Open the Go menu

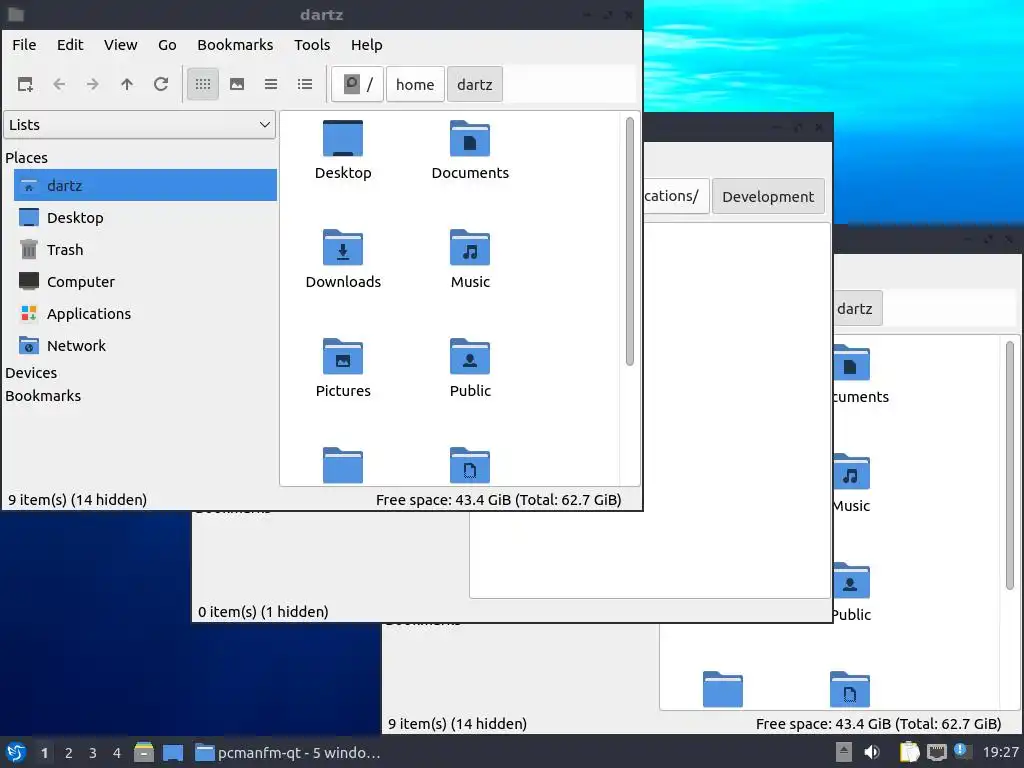pos(167,45)
